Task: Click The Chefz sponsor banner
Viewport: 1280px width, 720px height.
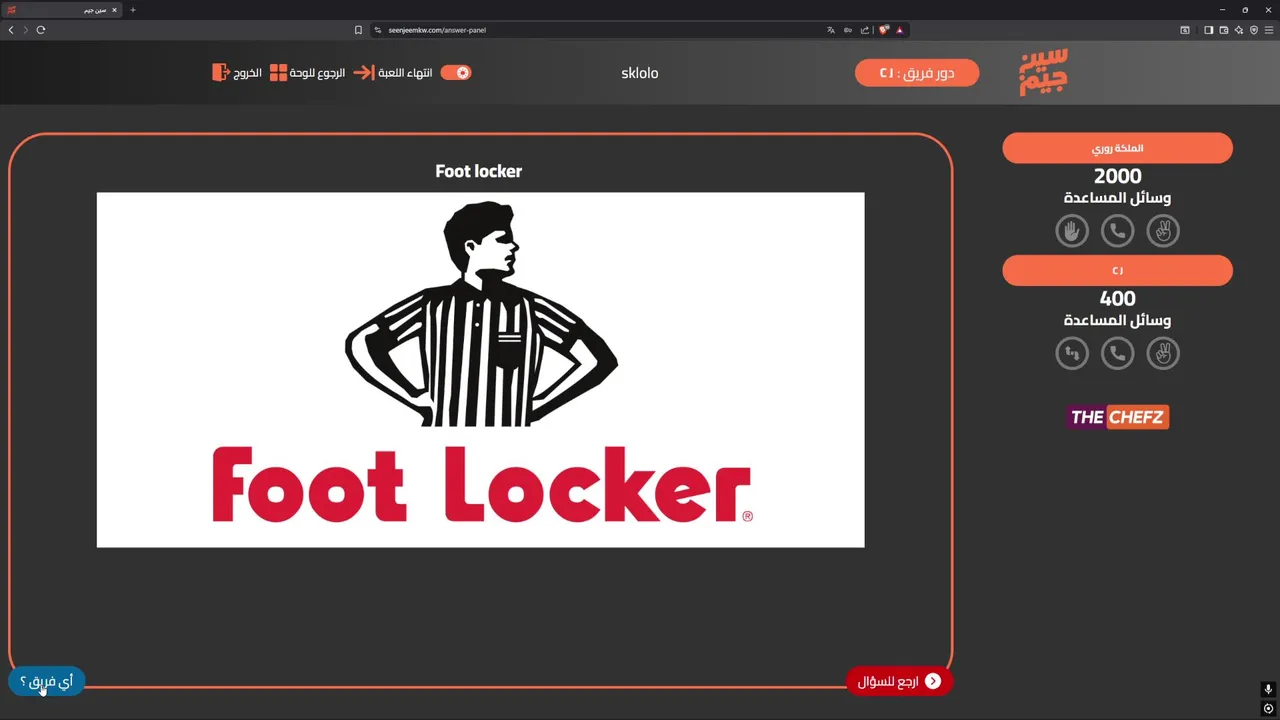Action: pos(1118,417)
